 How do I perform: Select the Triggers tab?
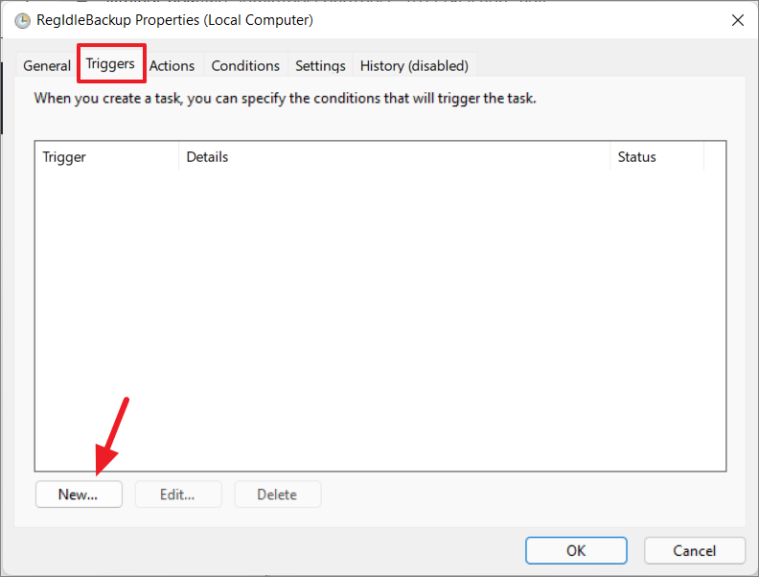tap(110, 64)
